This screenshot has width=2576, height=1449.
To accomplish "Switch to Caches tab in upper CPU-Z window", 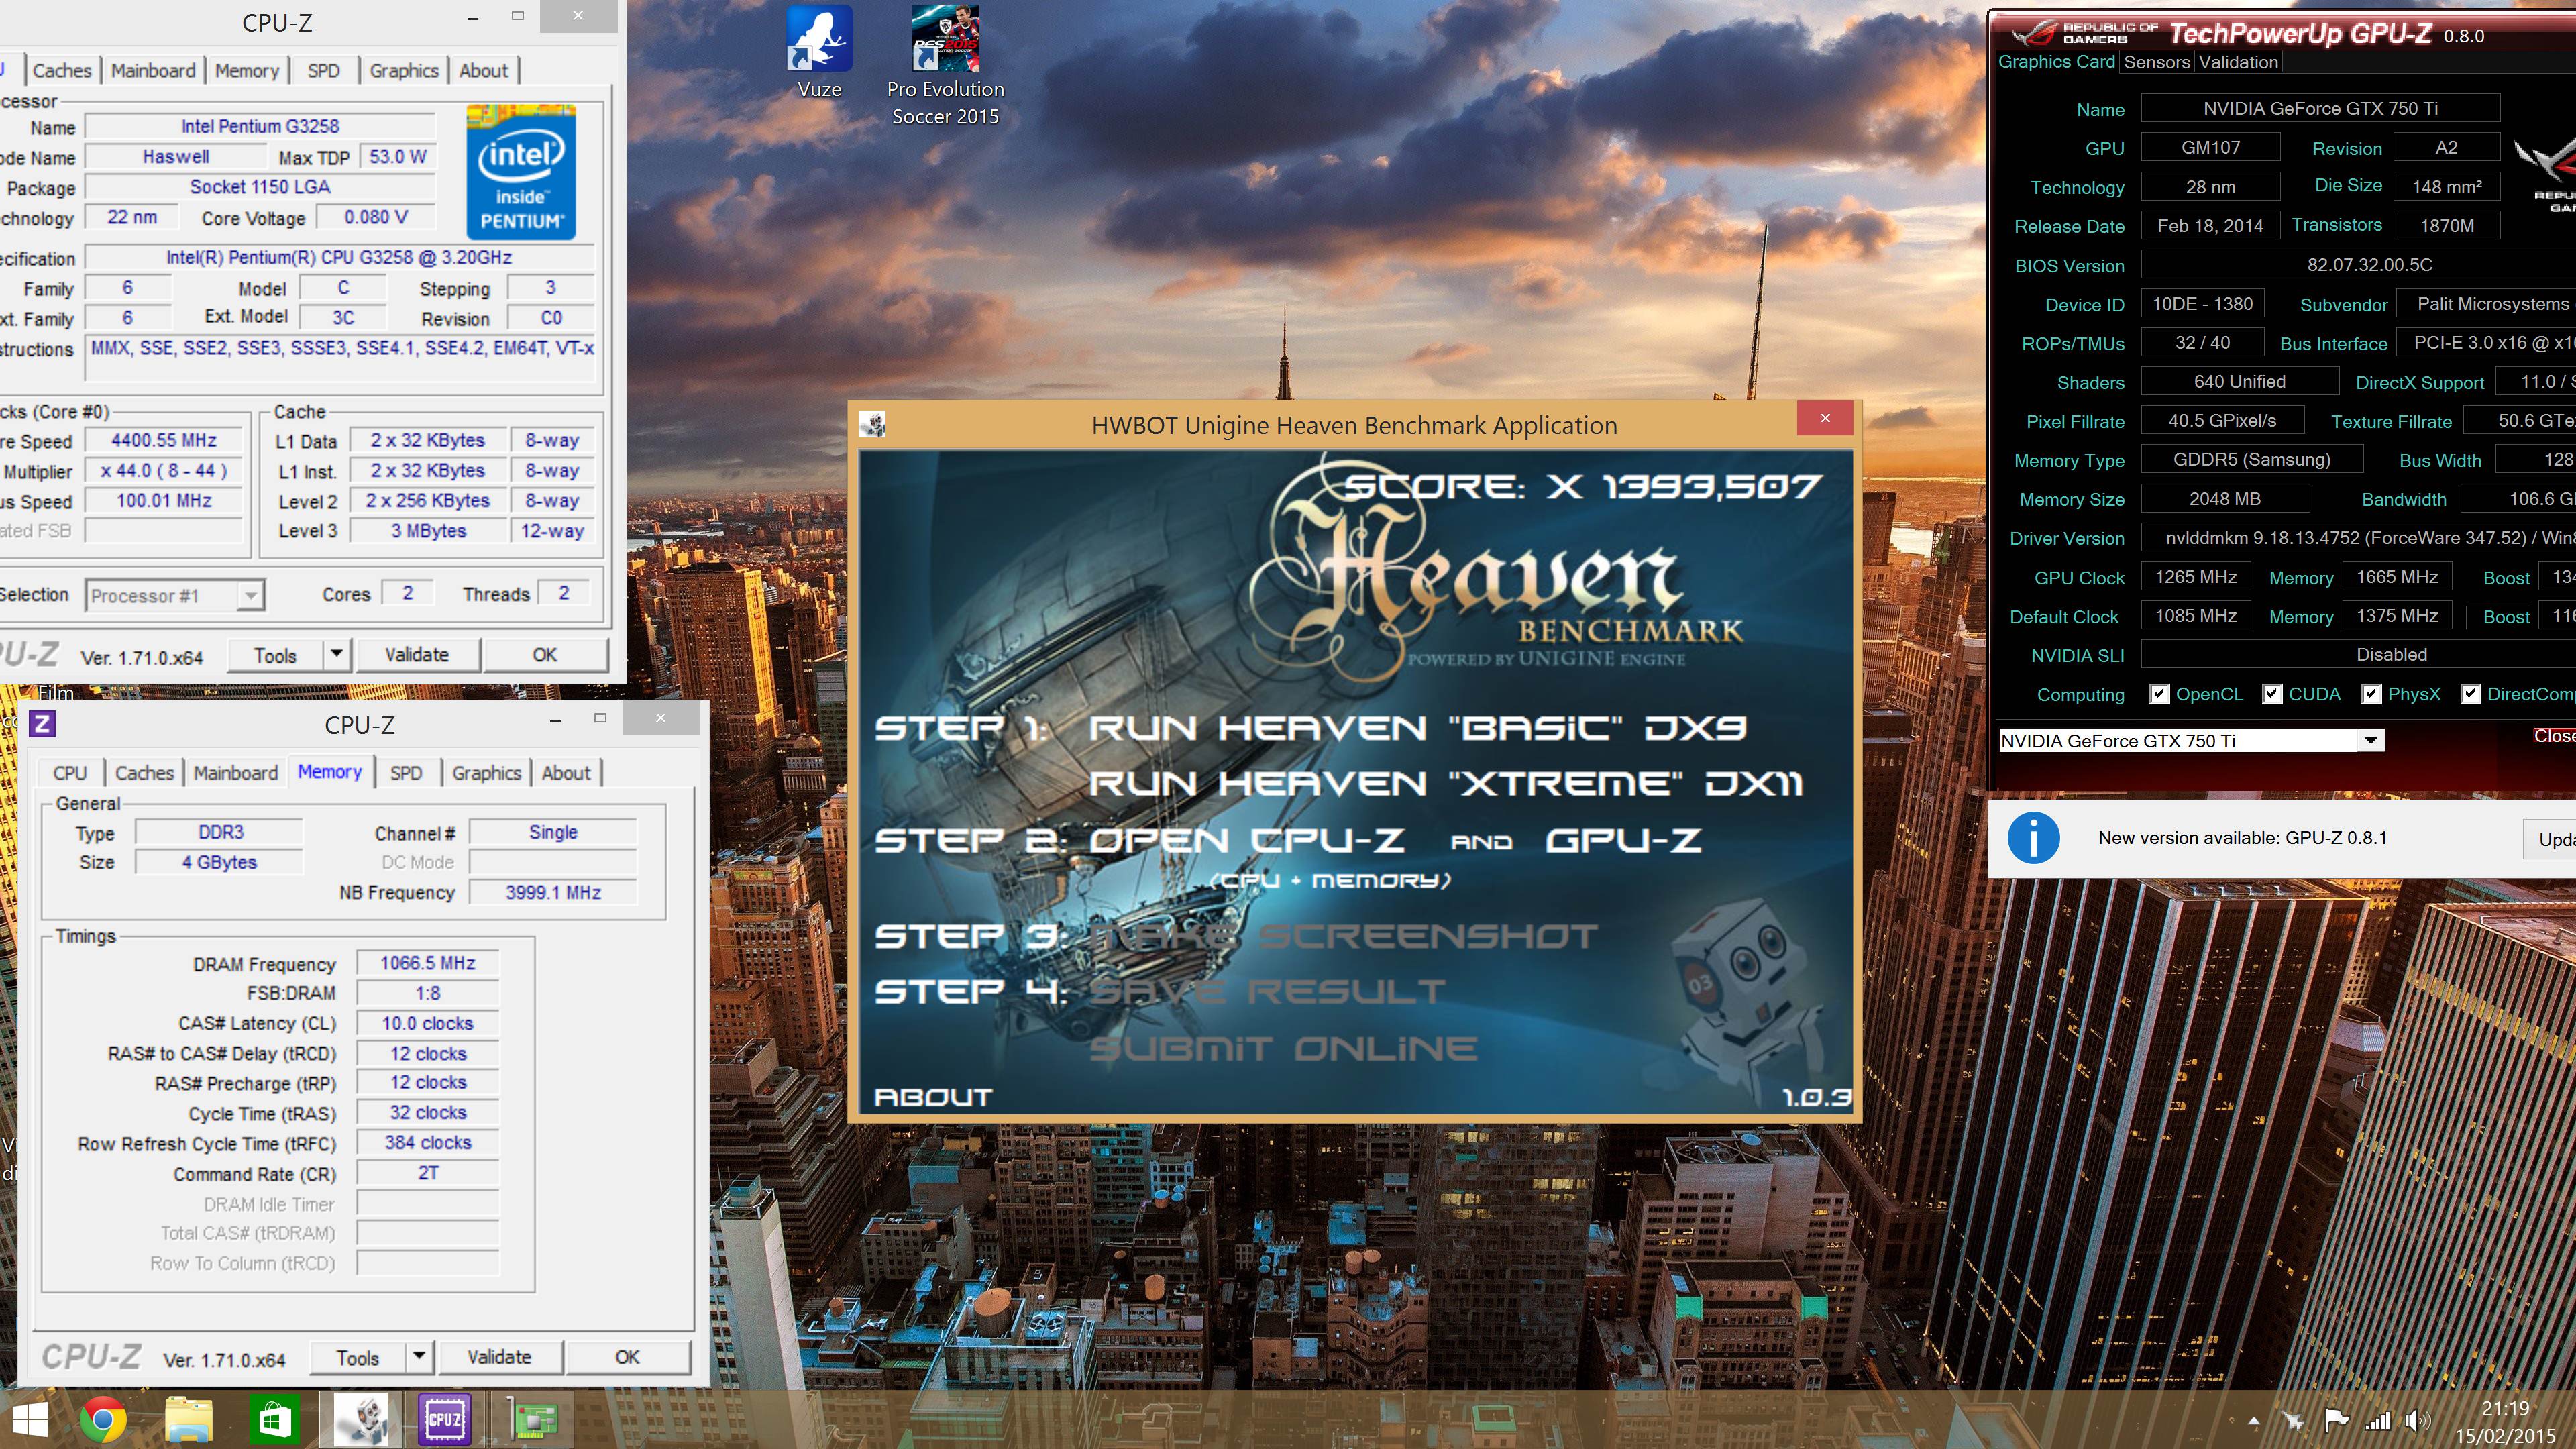I will click(x=62, y=70).
